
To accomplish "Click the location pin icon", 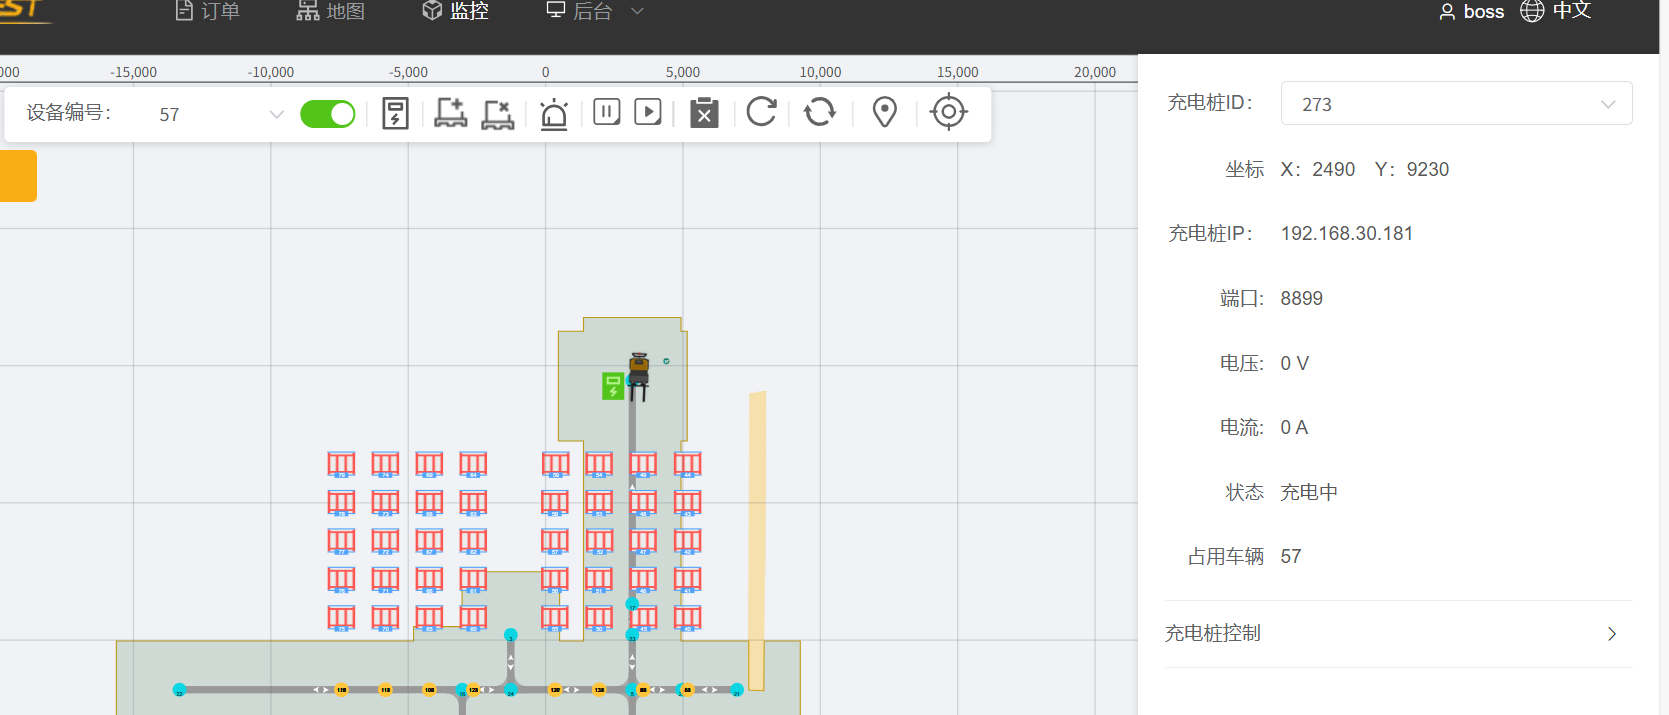I will [x=884, y=112].
